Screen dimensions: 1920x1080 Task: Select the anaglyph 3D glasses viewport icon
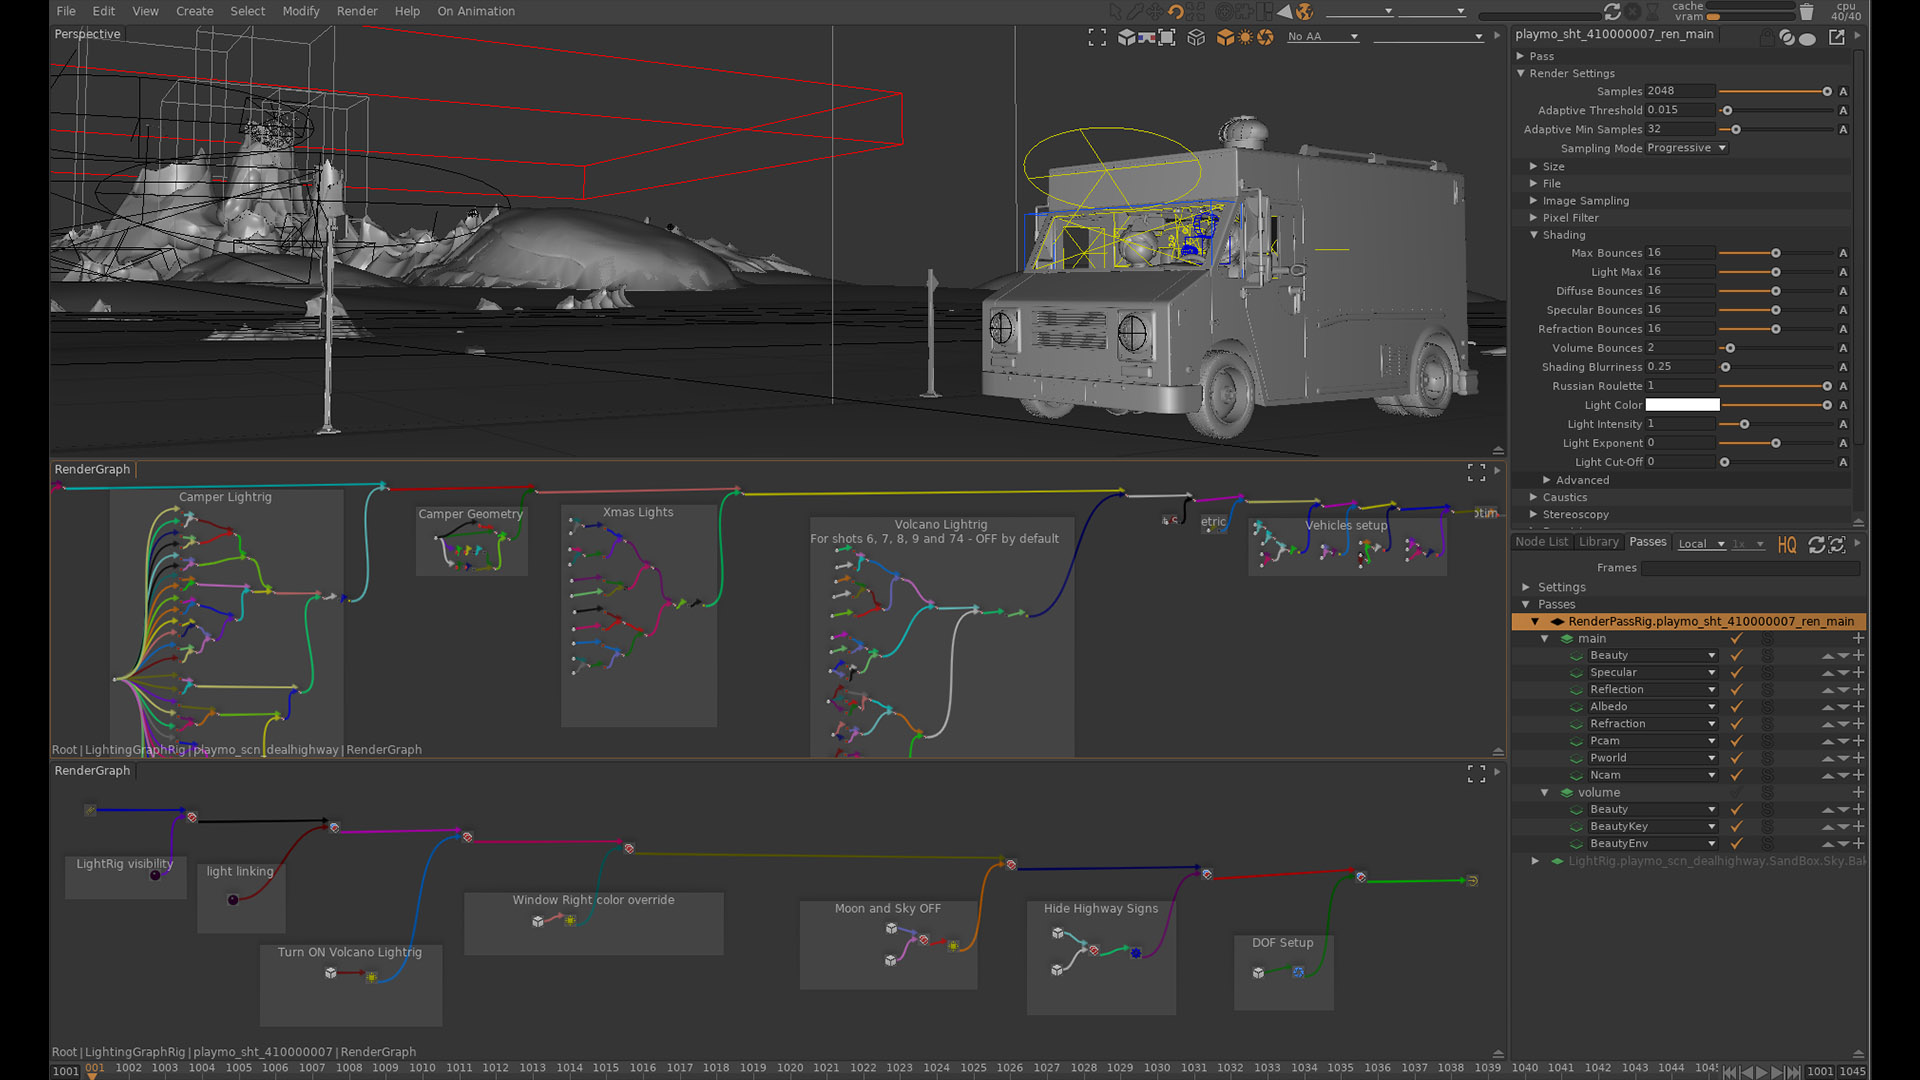[1146, 38]
